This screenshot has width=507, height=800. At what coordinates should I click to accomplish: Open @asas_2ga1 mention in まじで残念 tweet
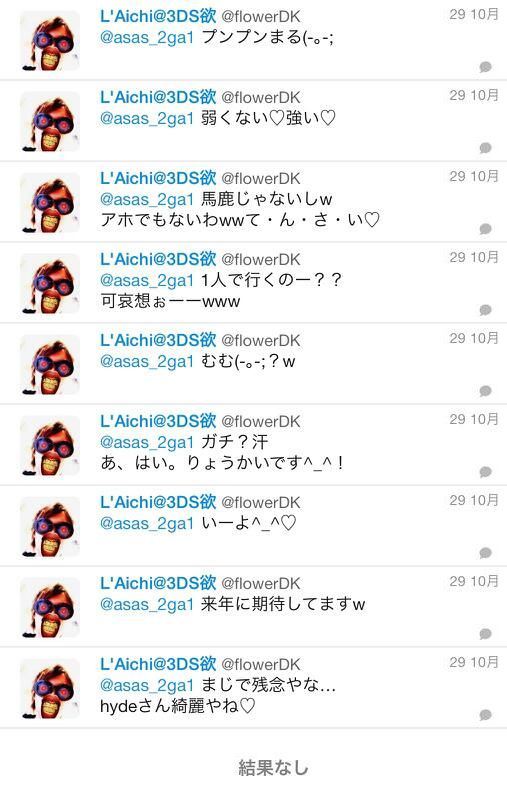point(147,685)
